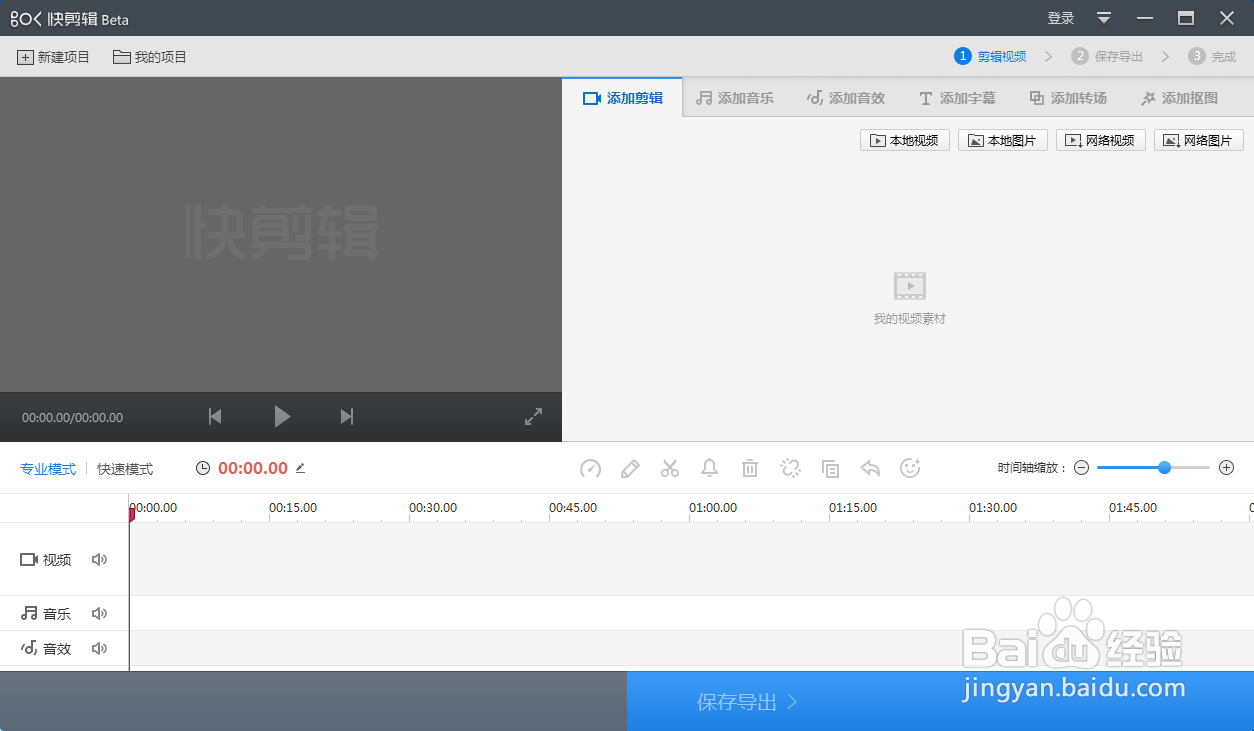Jump to next frame button

(347, 416)
